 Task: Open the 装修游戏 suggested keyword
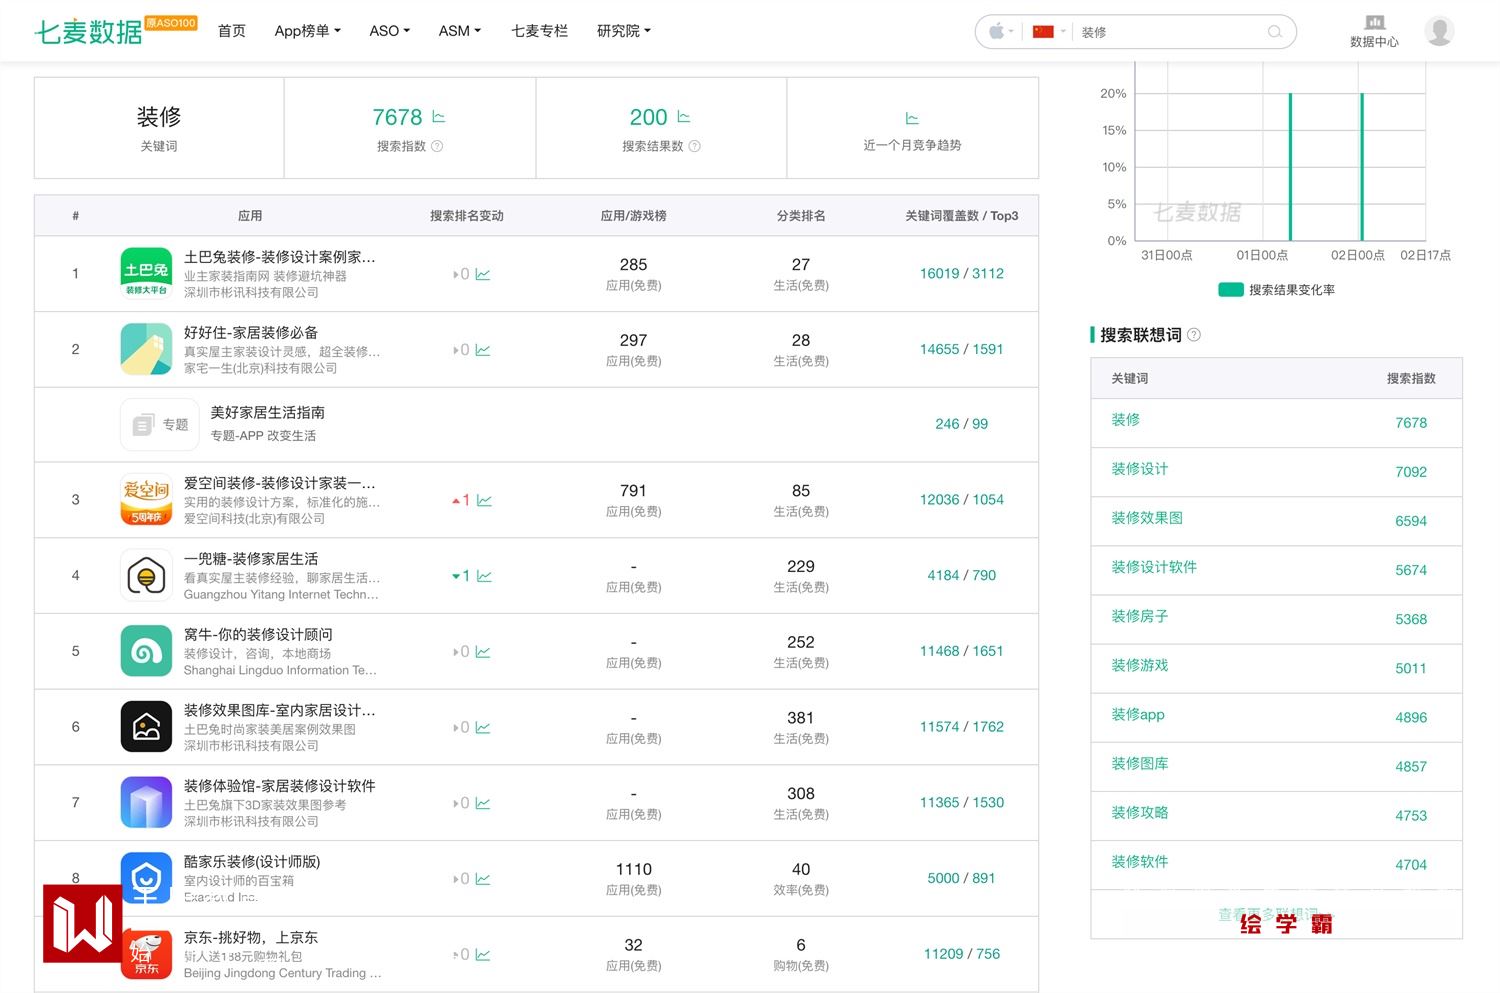(x=1140, y=665)
